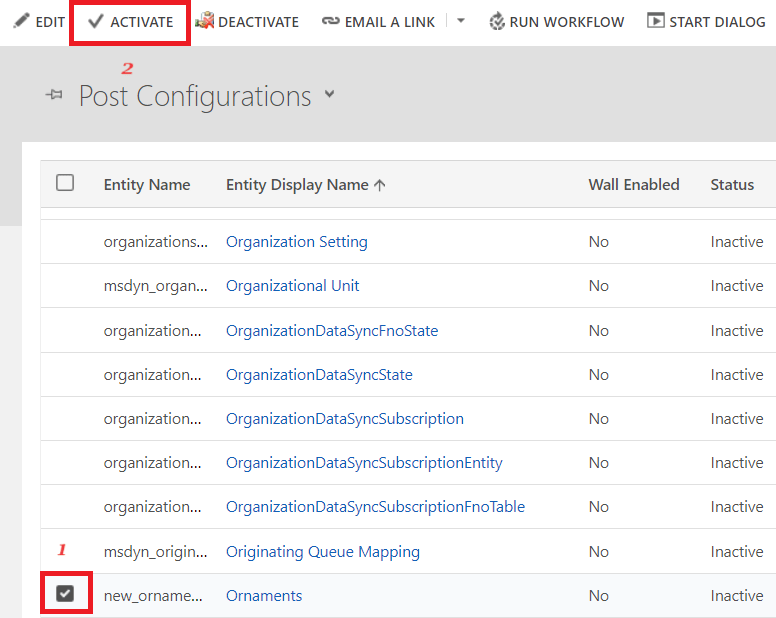Screen dimensions: 776x618
Task: Click the Edit pencil icon
Action: point(21,21)
